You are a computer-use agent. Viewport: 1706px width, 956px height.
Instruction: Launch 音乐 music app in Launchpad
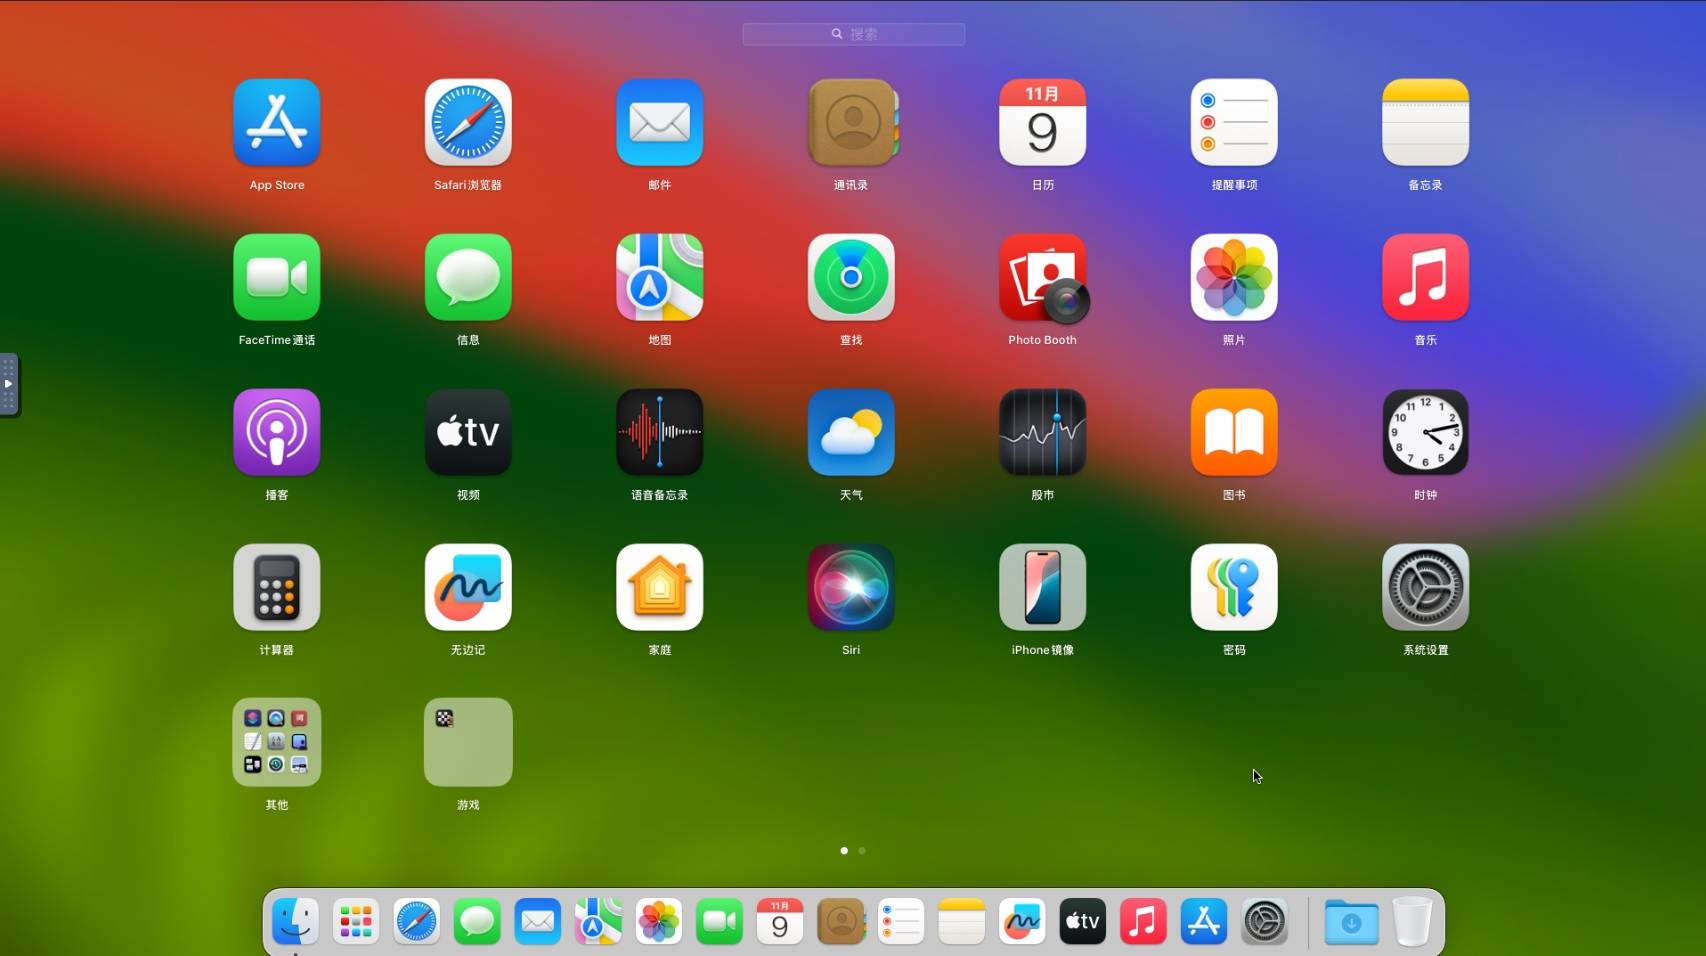pos(1426,277)
